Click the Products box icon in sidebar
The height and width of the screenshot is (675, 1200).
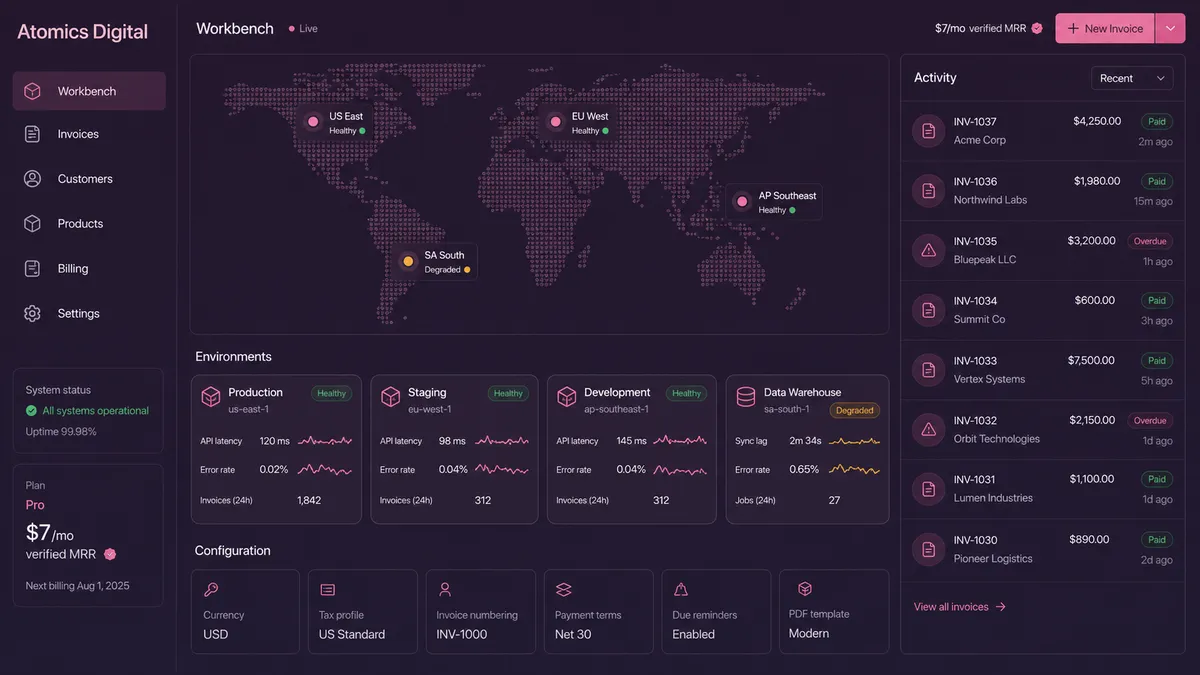32,224
